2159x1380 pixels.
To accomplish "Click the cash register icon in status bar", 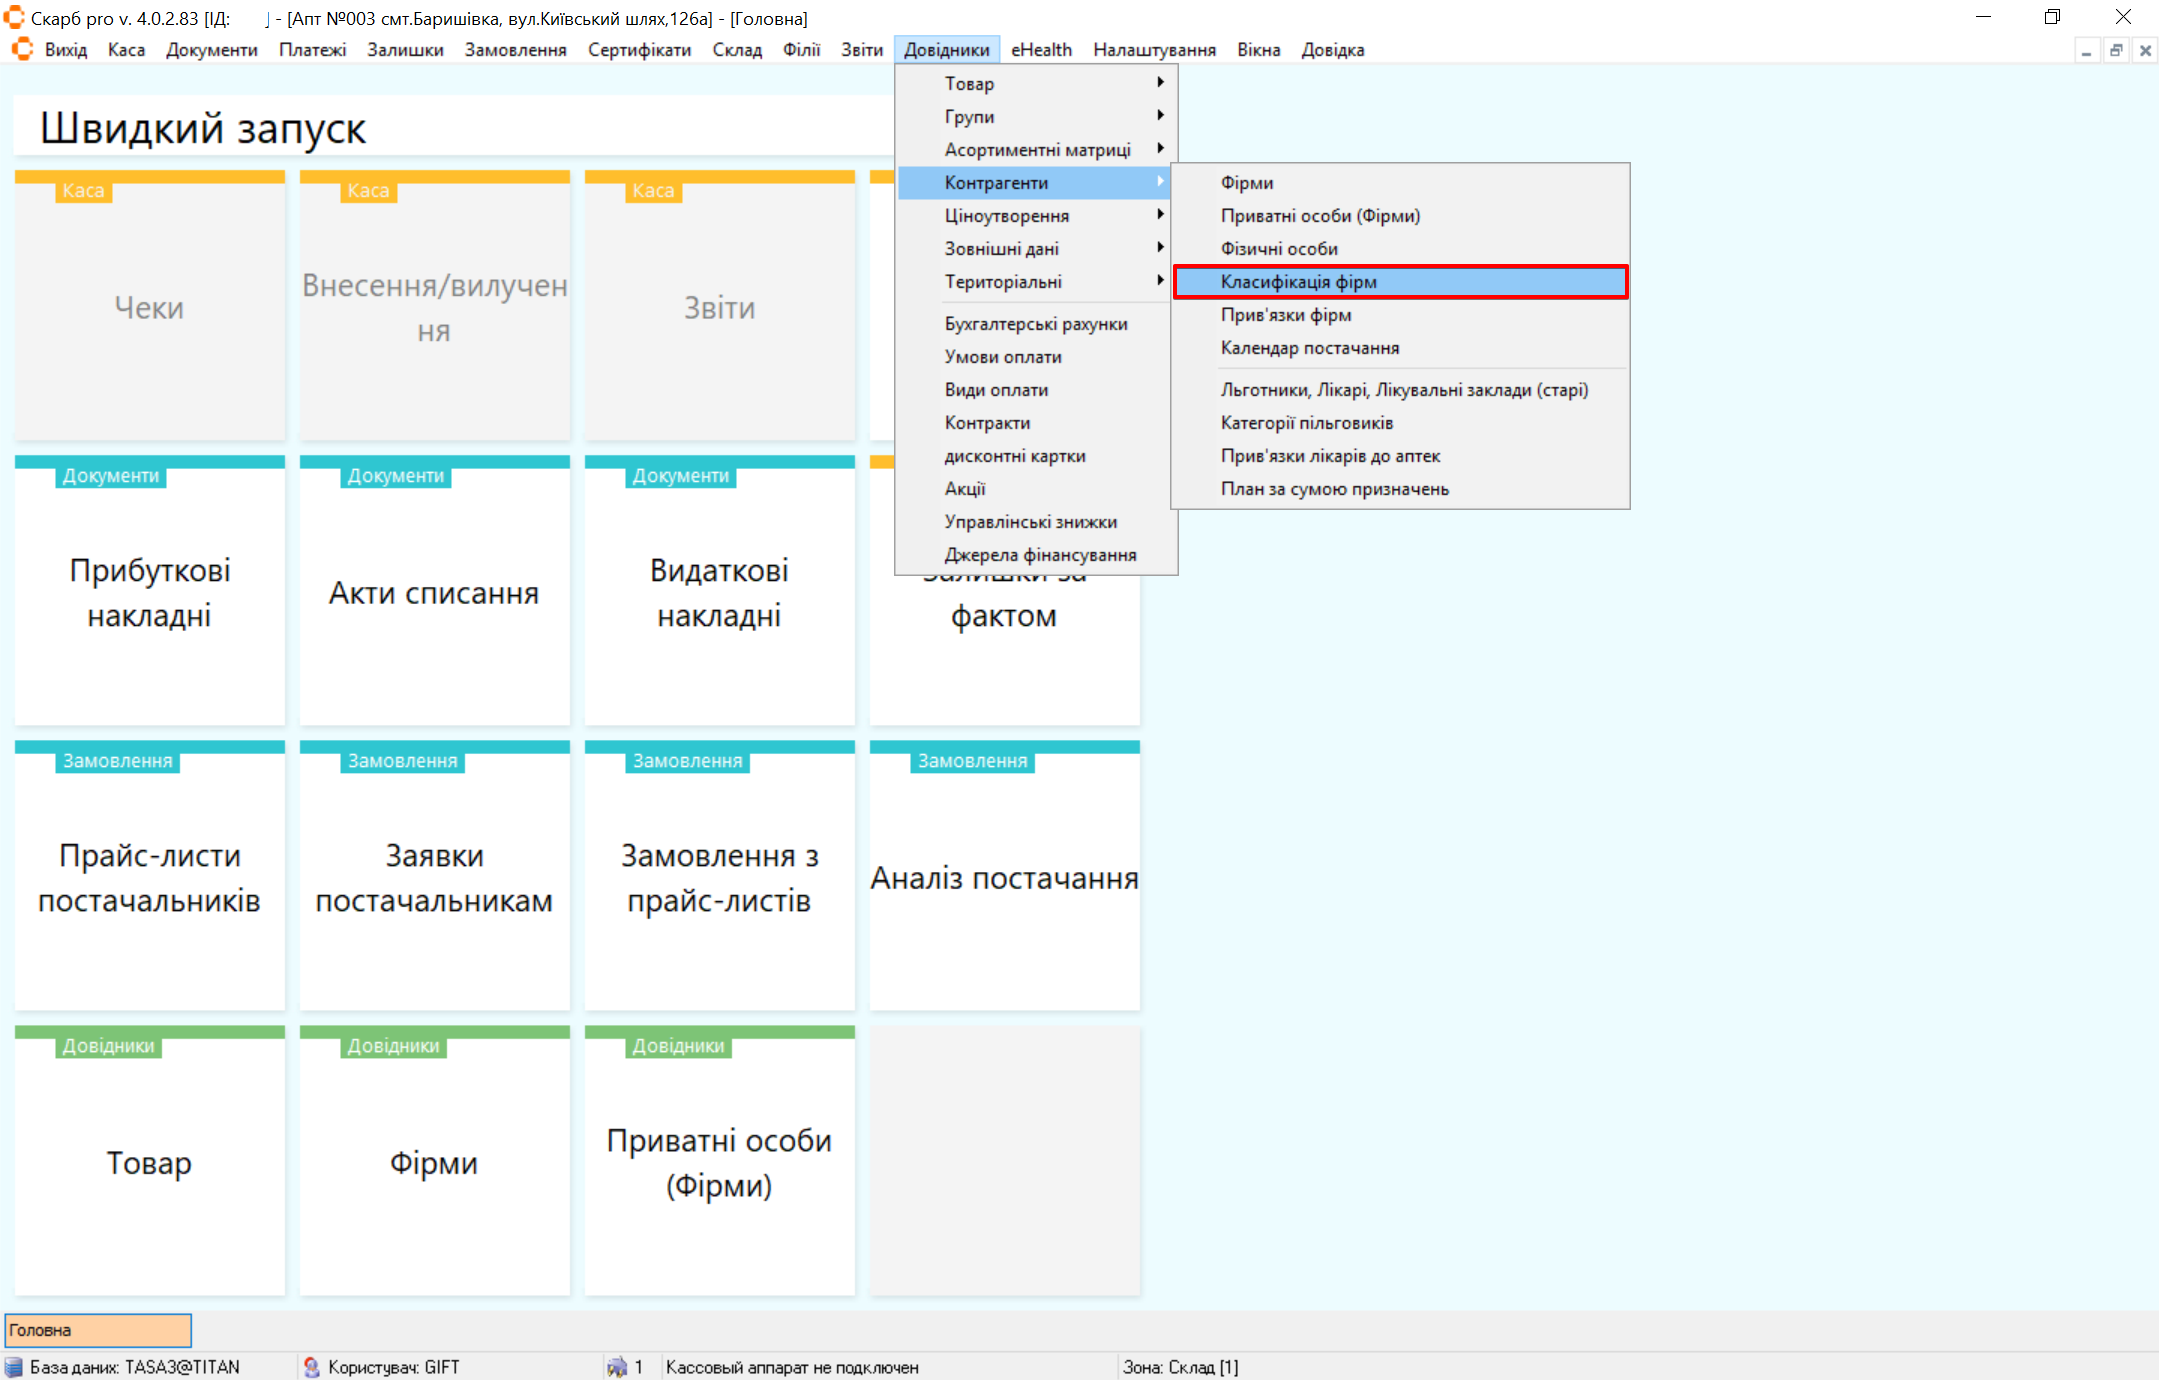I will tap(617, 1367).
